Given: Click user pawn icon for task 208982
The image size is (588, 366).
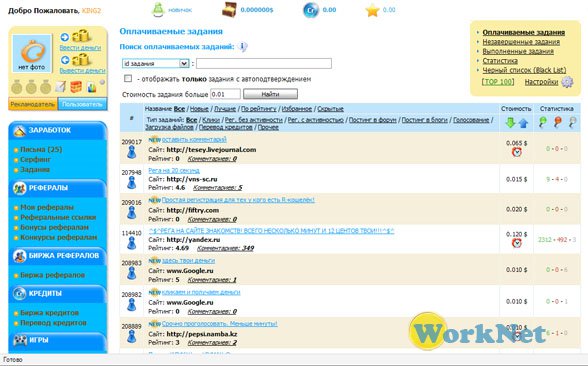Looking at the screenshot, I should (131, 304).
